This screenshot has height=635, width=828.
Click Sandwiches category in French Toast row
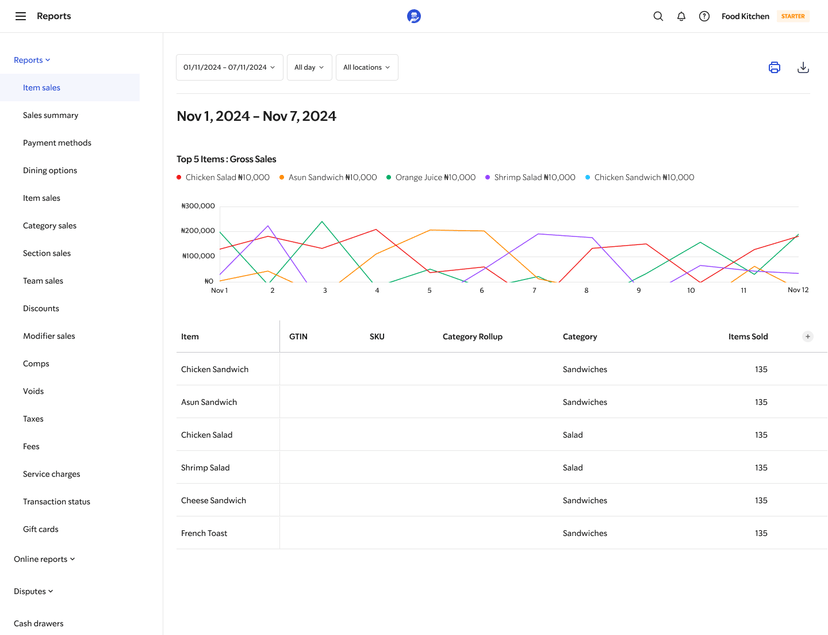[585, 533]
